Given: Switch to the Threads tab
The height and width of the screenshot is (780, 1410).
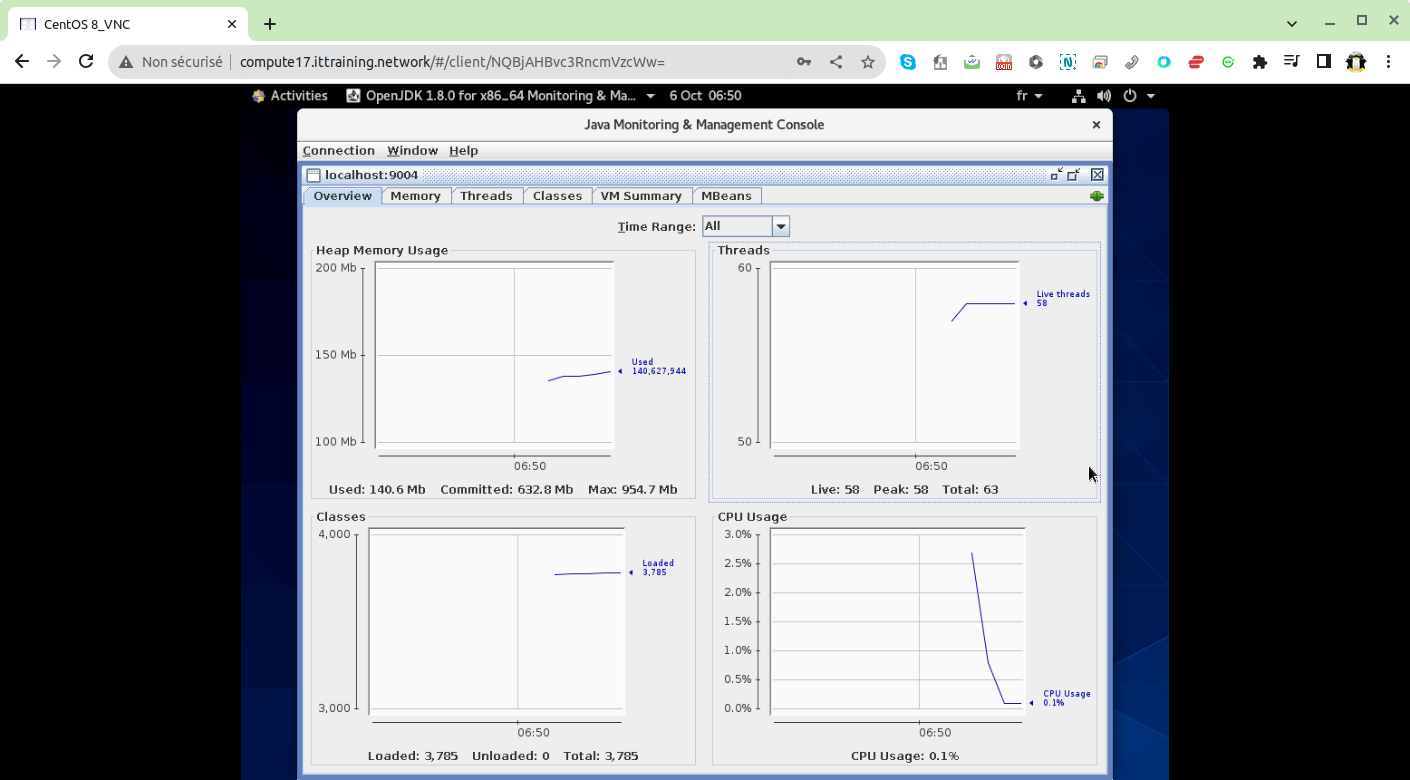Looking at the screenshot, I should pyautogui.click(x=486, y=196).
